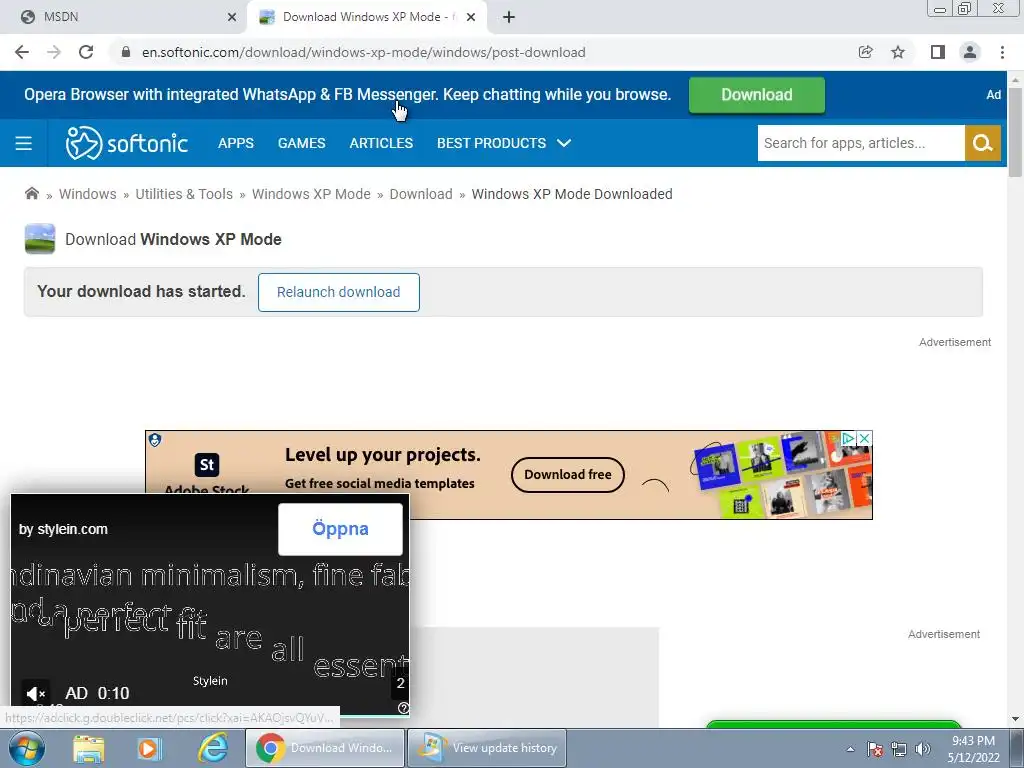Click Download free in Adobe Stock ad
Screen dimensions: 1024x768
(x=568, y=475)
